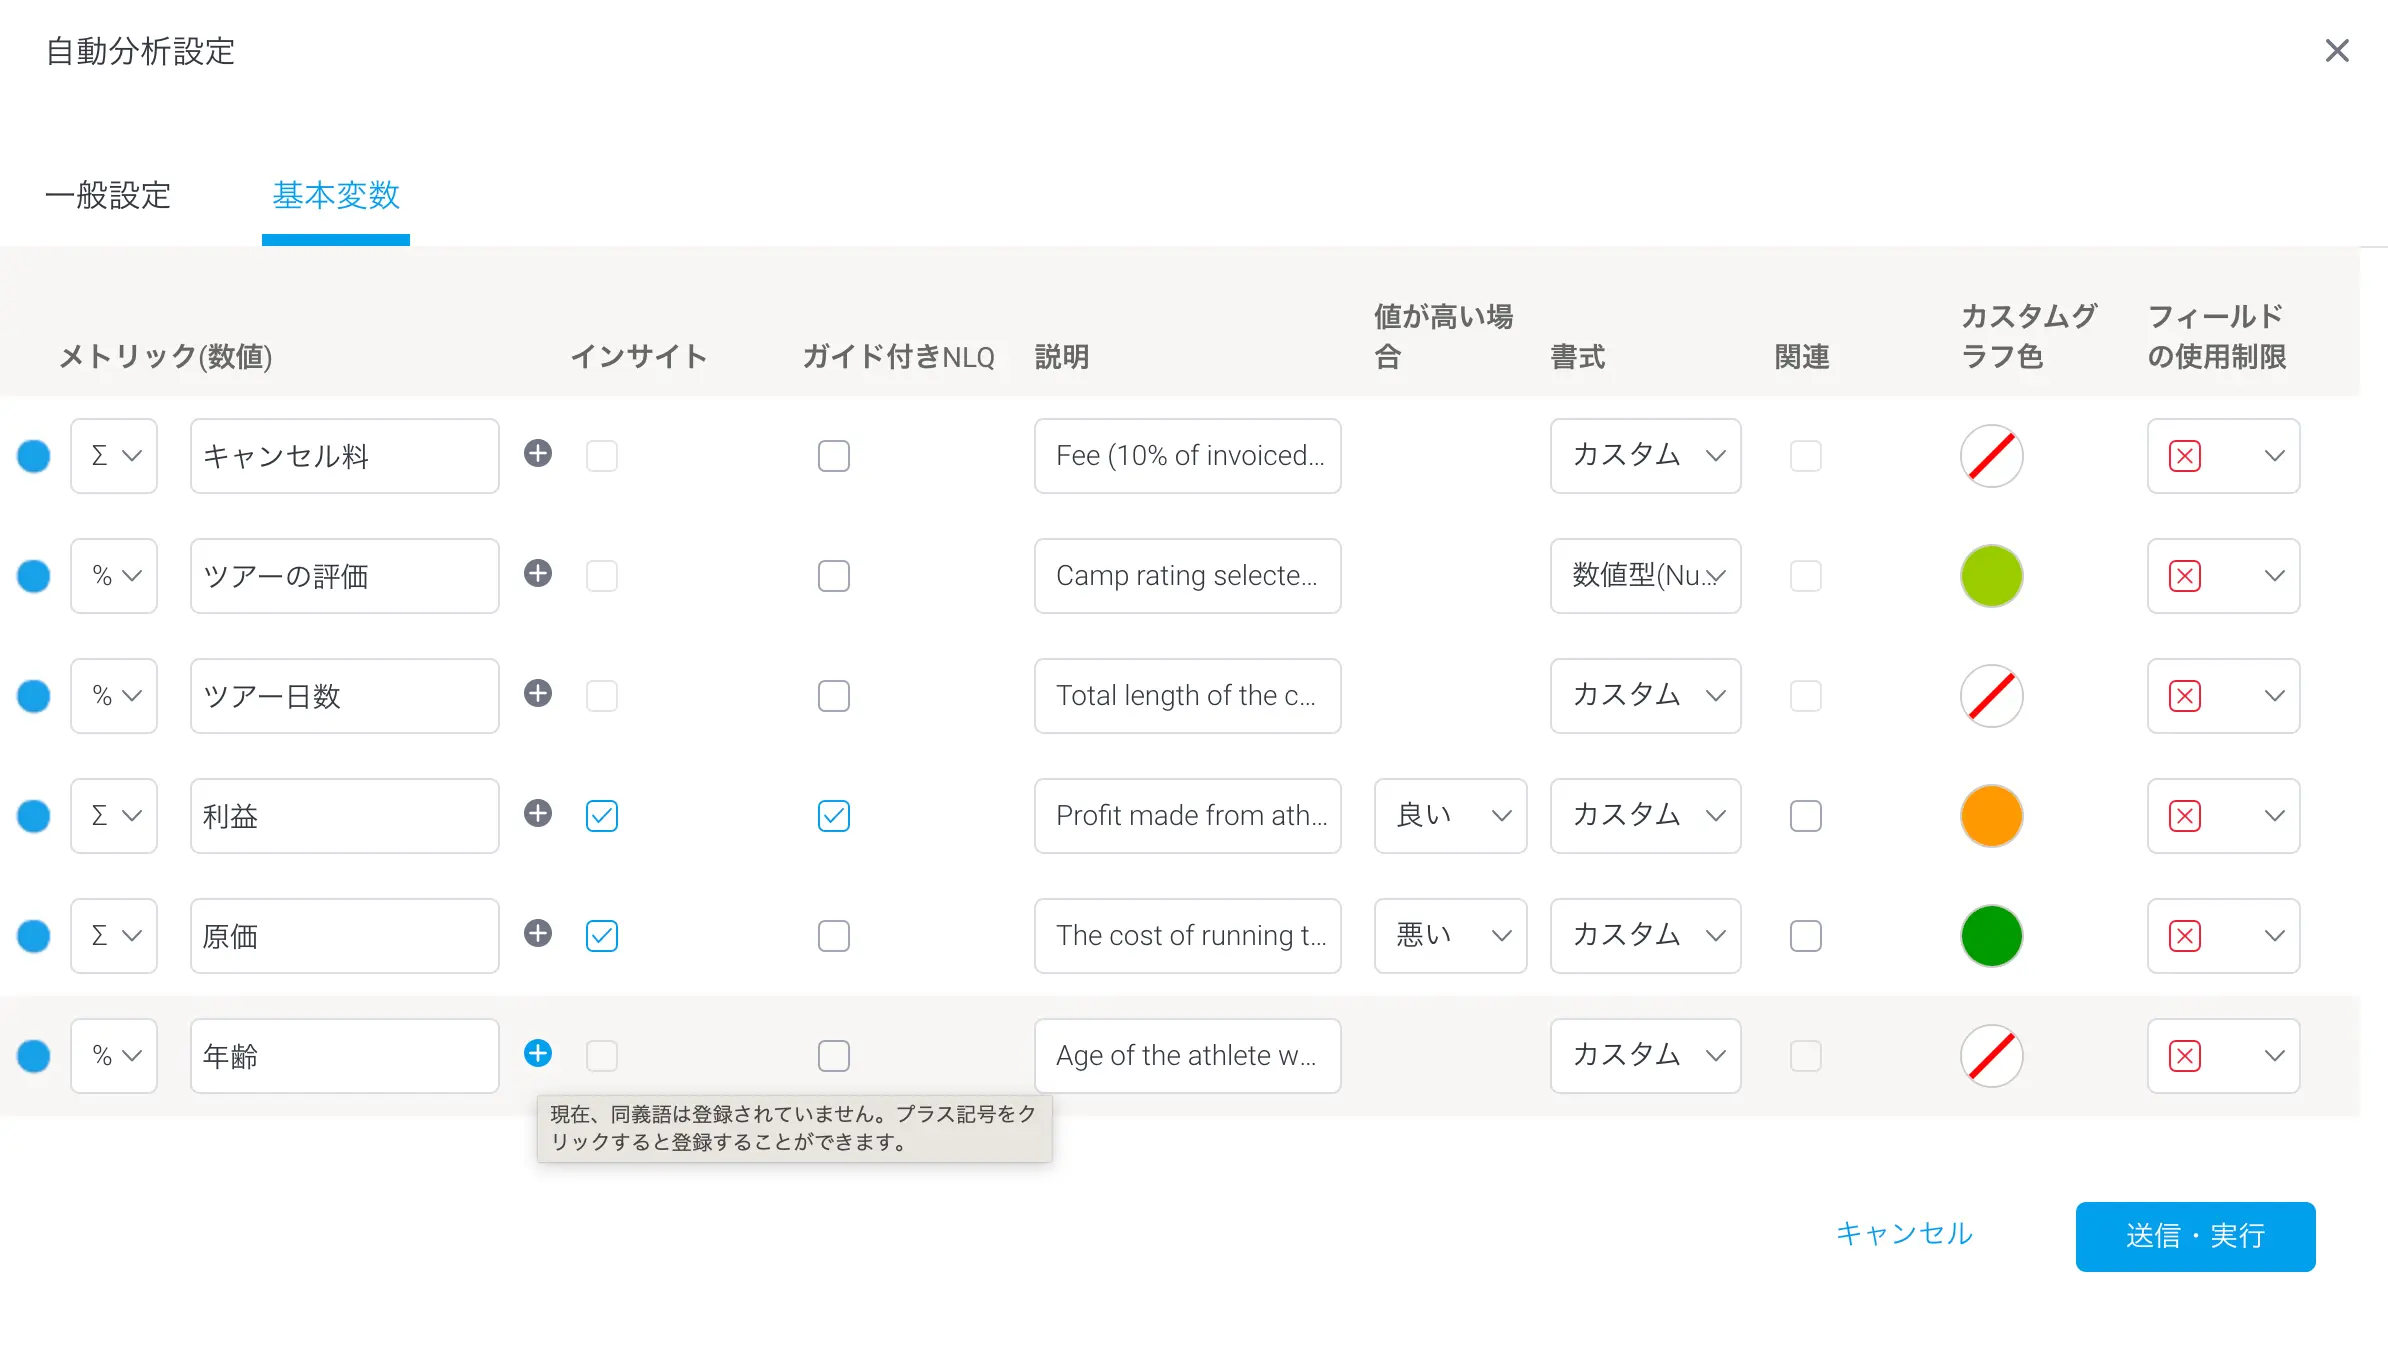Expand the Σ aggregation dropdown for キャンセル料

coord(114,456)
